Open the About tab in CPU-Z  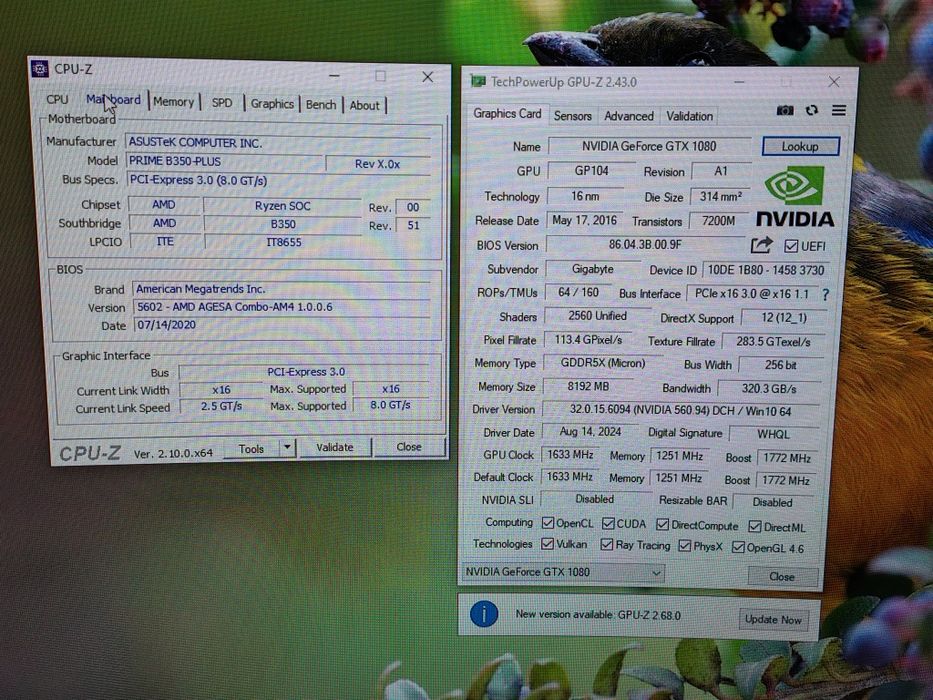tap(364, 106)
